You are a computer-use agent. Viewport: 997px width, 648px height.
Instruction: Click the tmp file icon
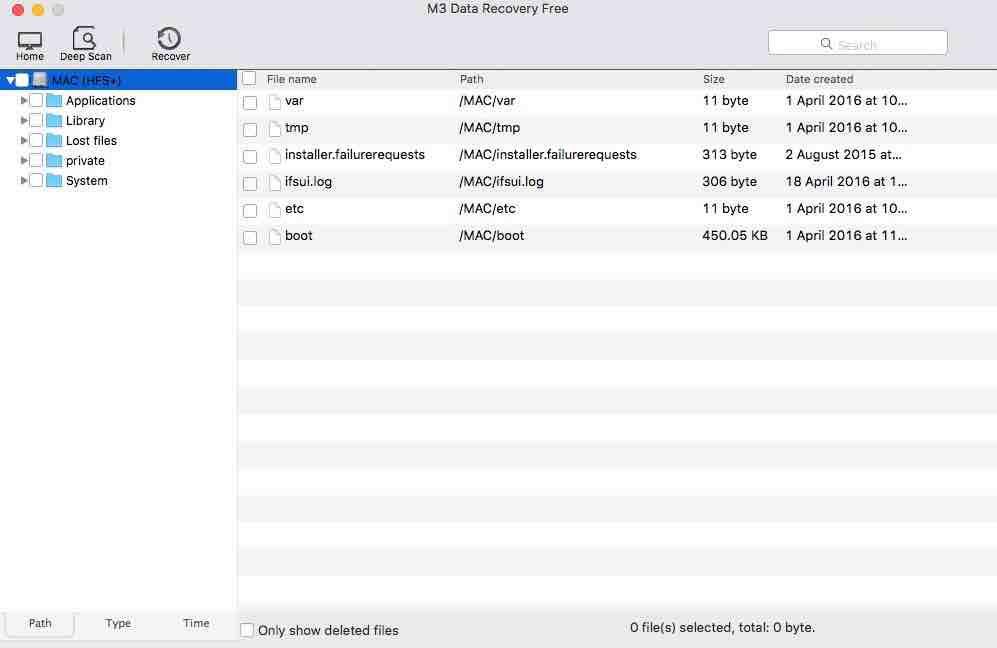[275, 129]
